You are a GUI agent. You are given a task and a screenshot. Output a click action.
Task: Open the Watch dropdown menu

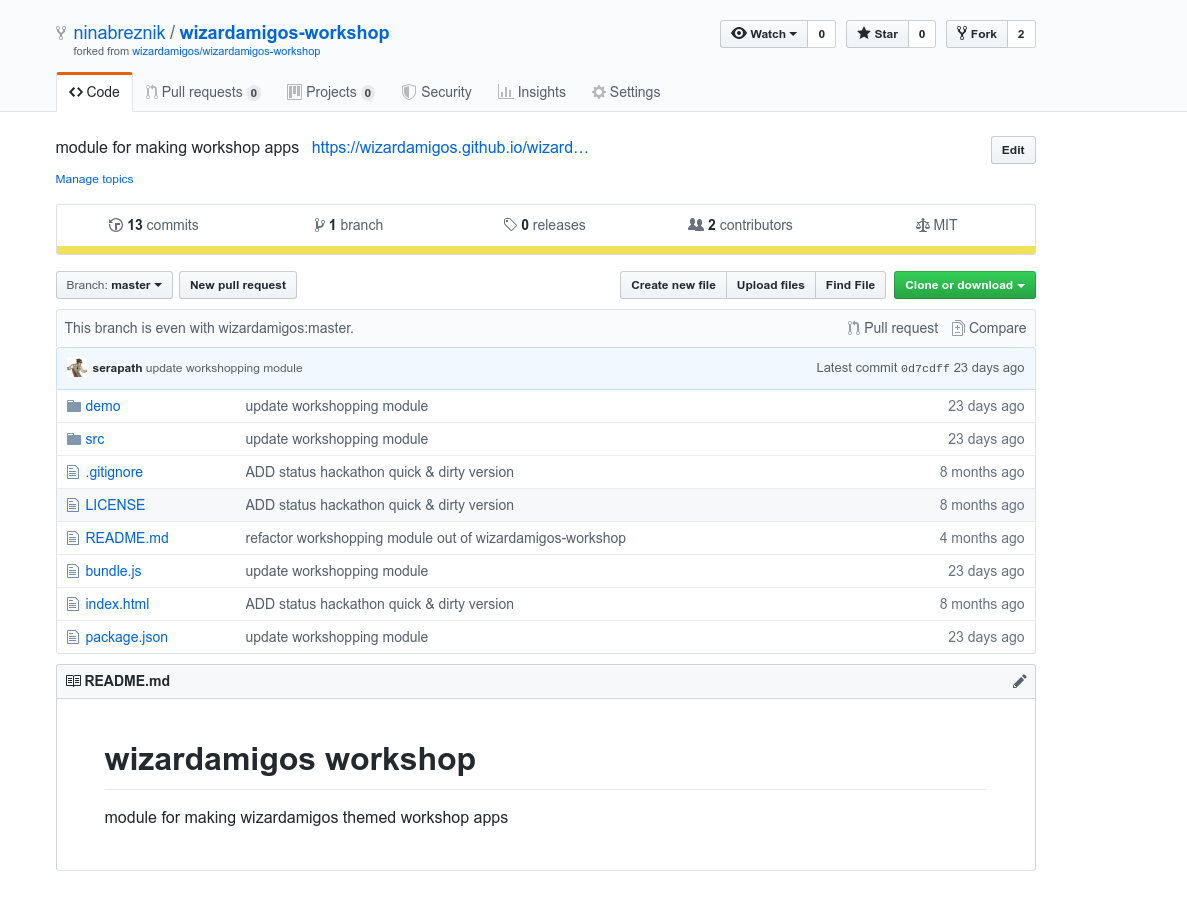(x=764, y=34)
